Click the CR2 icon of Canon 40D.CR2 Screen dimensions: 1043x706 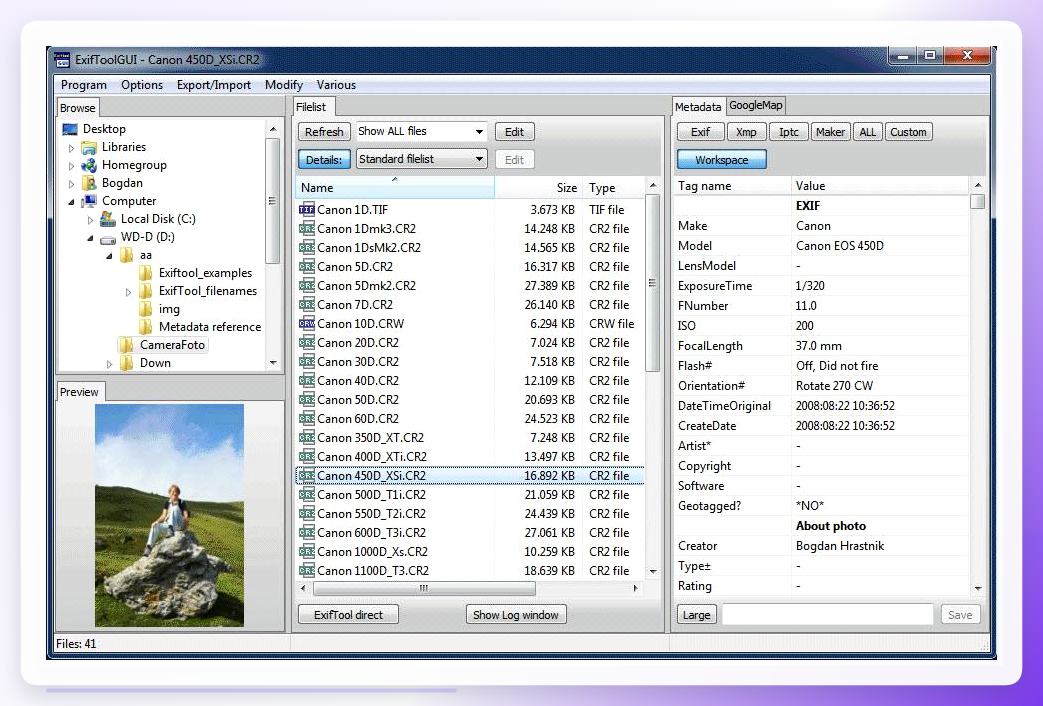click(307, 381)
